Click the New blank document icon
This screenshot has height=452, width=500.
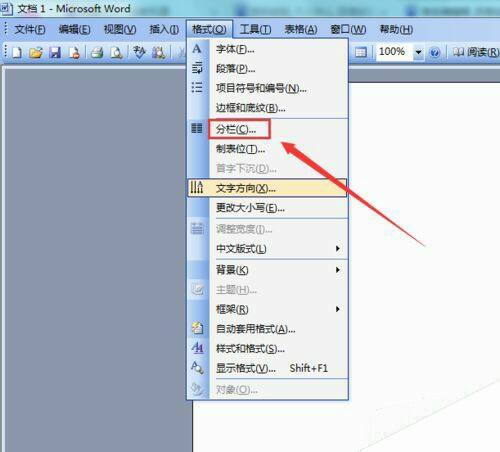pyautogui.click(x=17, y=53)
